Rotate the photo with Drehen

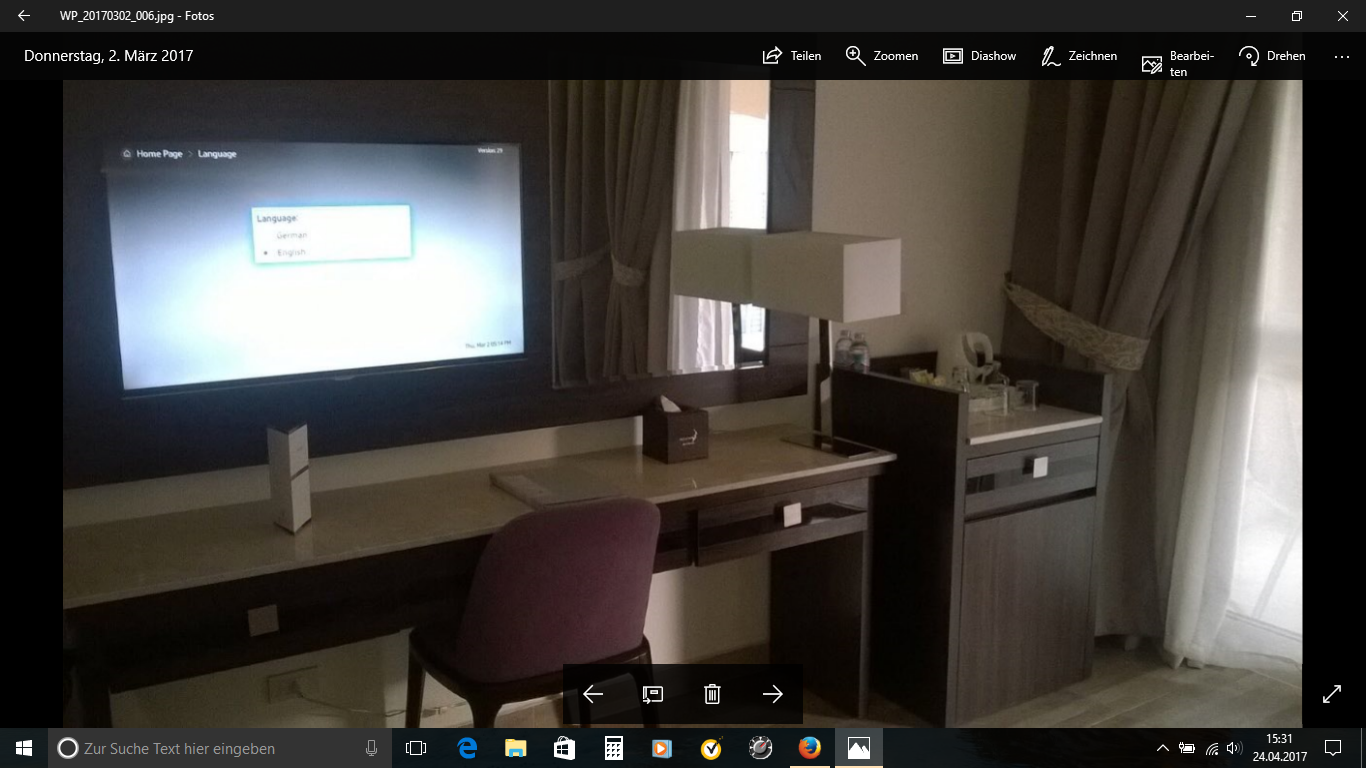coord(1271,56)
